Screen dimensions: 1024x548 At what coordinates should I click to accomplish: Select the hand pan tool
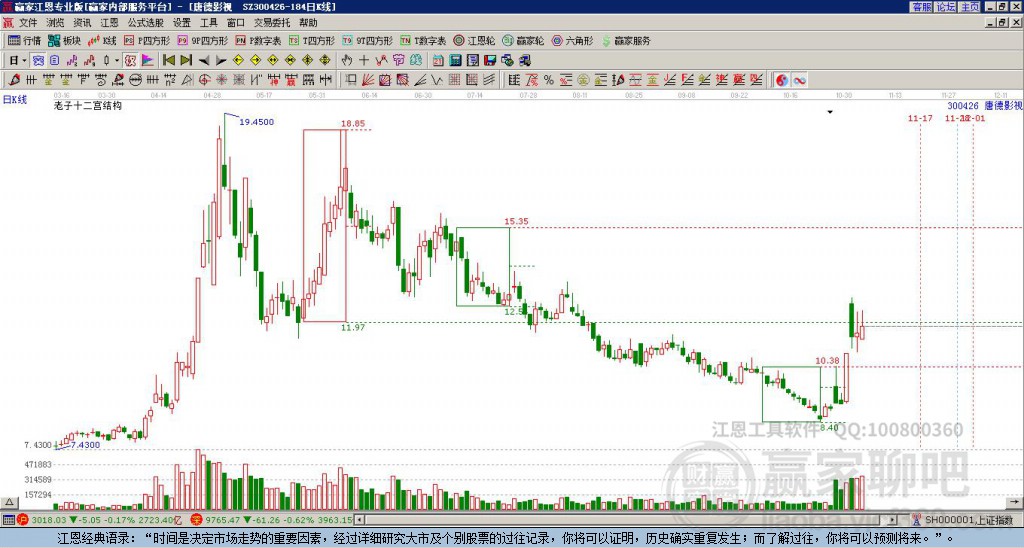pyautogui.click(x=347, y=61)
